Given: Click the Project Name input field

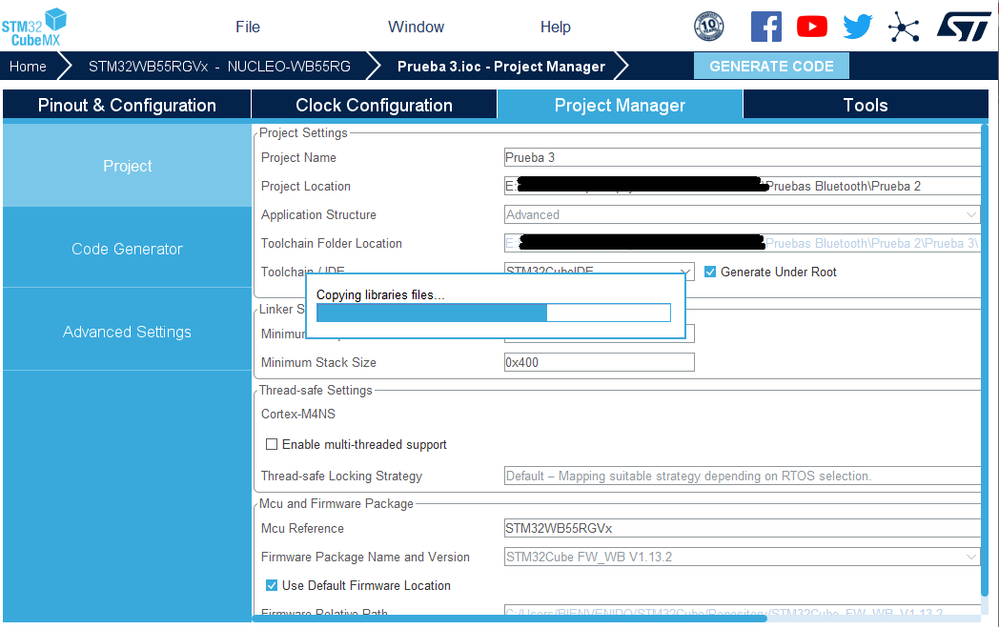Looking at the screenshot, I should [x=742, y=157].
